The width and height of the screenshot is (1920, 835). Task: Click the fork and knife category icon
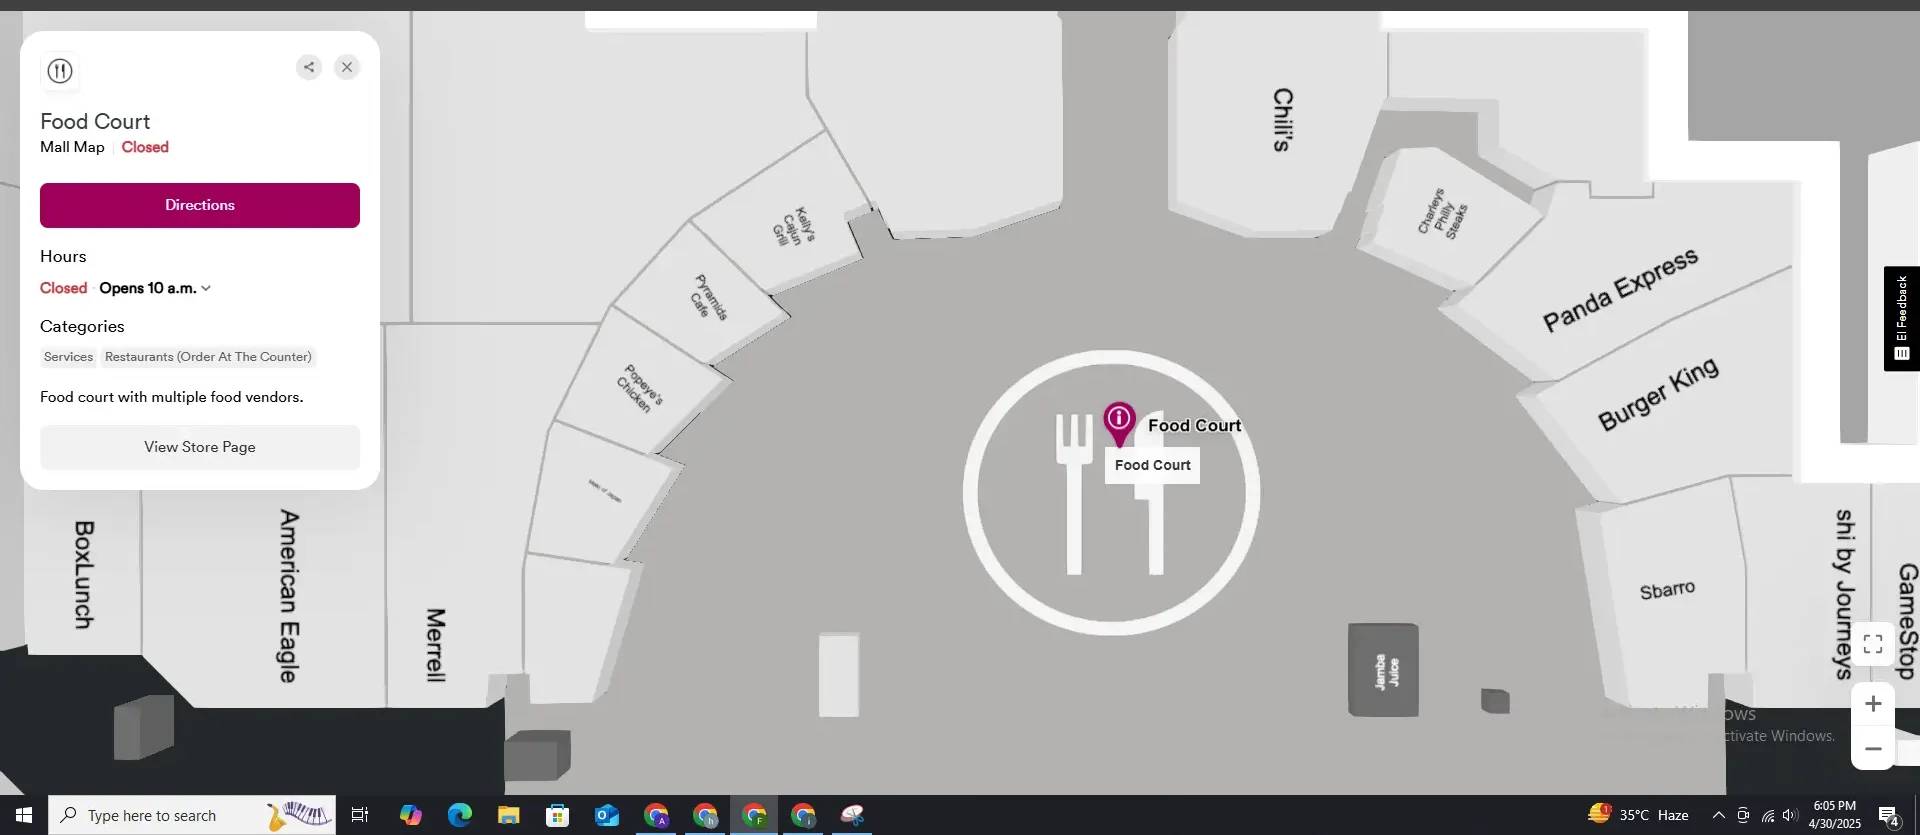tap(60, 71)
